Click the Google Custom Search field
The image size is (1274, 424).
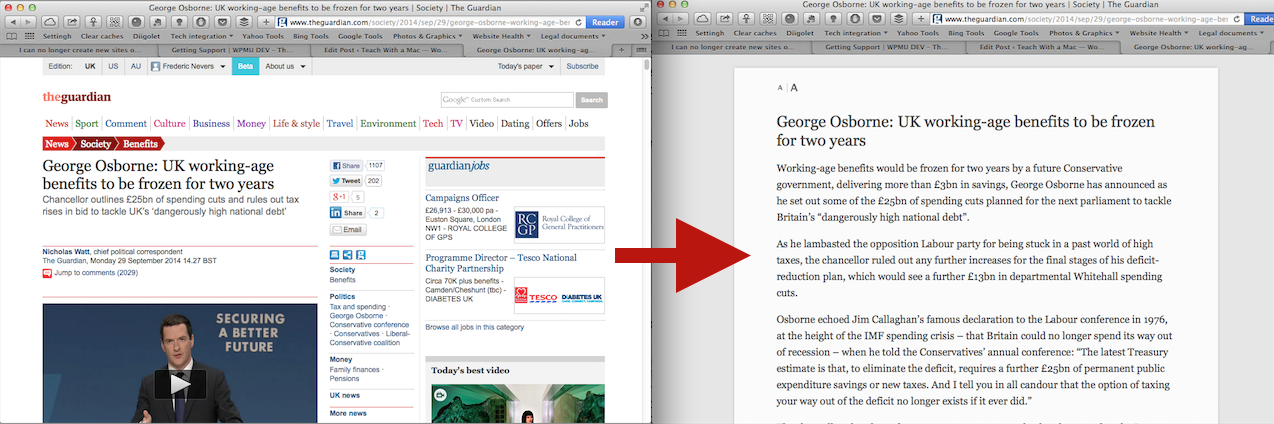tap(507, 100)
